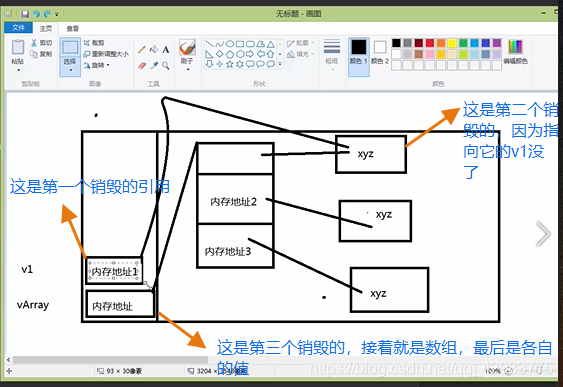Choose the Up arrow shape

pyautogui.click(x=270, y=54)
